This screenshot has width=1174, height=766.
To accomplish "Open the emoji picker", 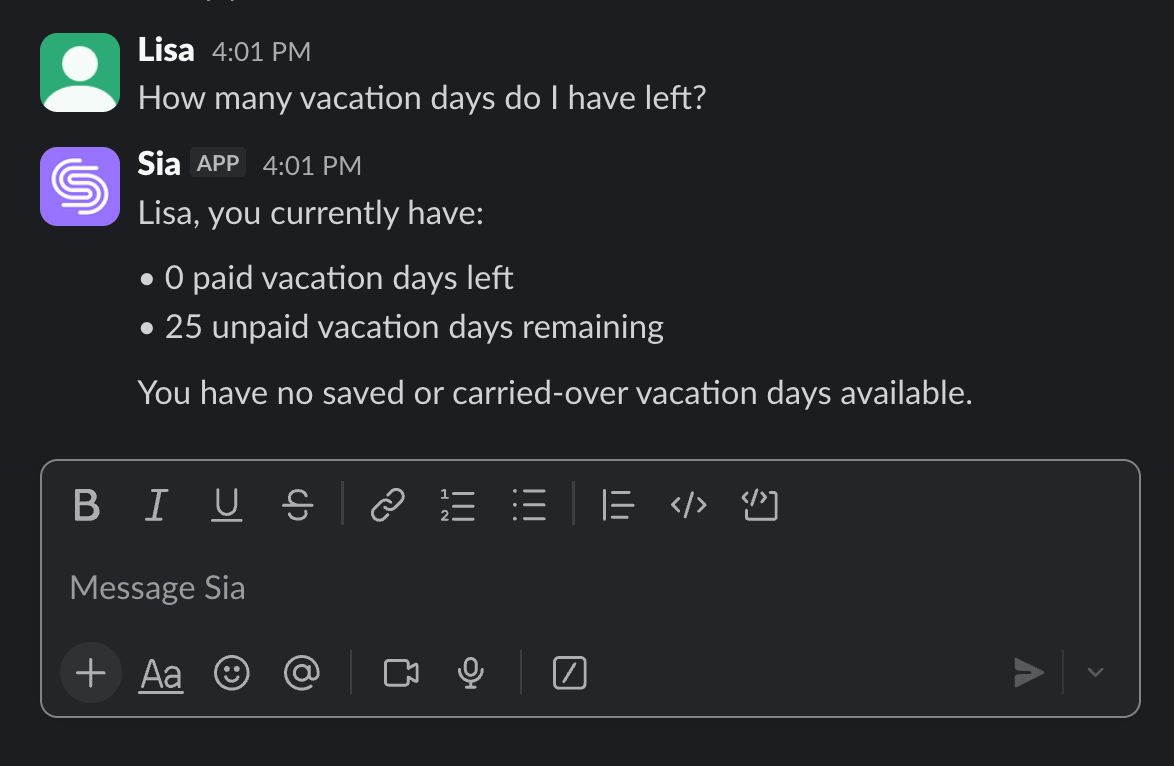I will [232, 674].
